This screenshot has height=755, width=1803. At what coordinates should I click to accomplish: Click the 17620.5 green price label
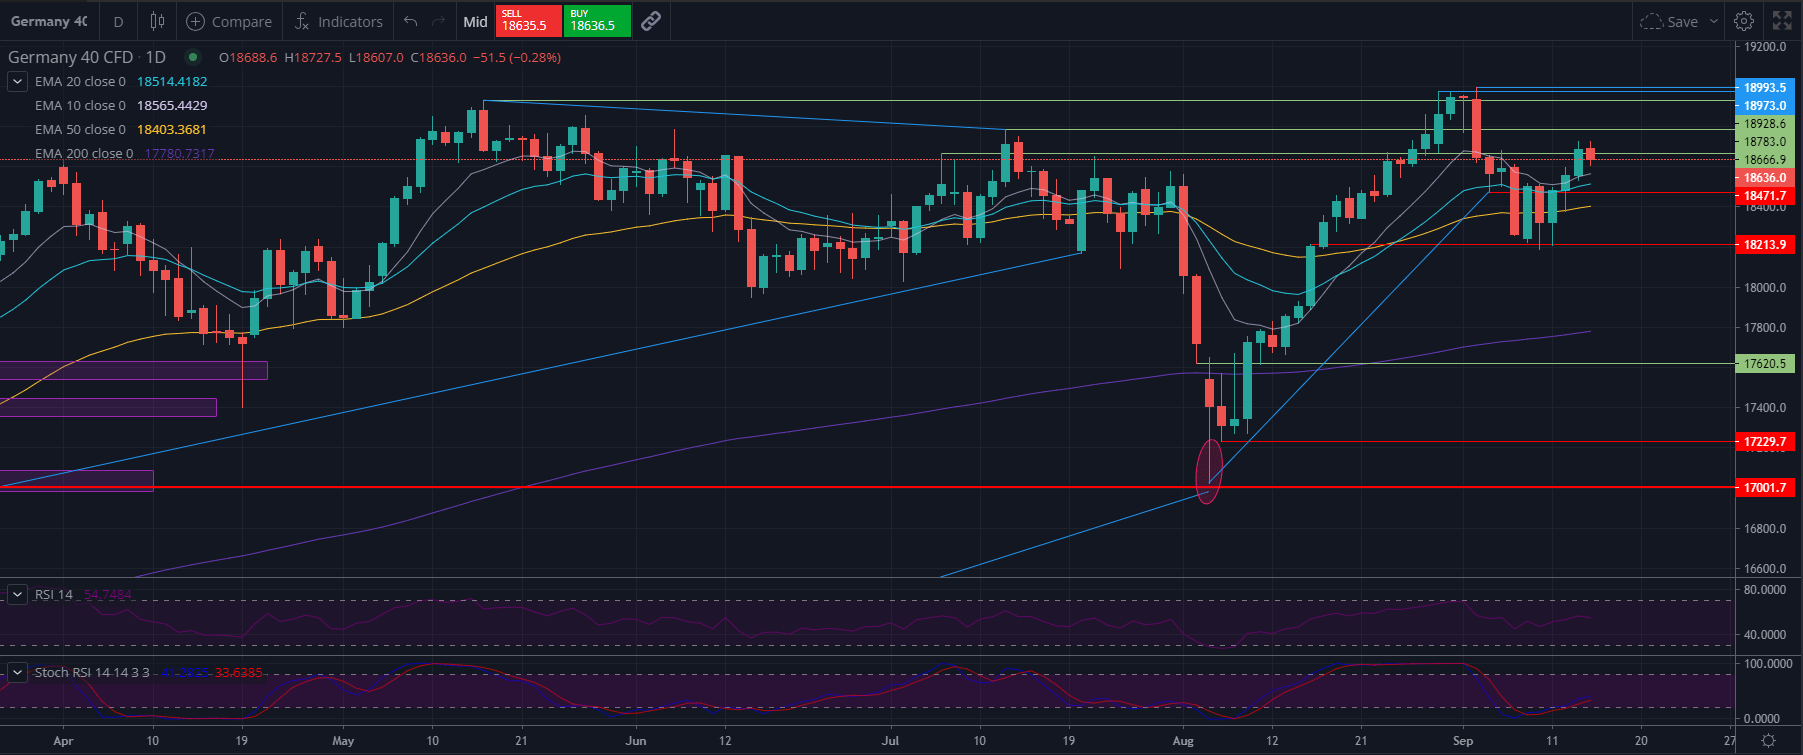(x=1765, y=364)
